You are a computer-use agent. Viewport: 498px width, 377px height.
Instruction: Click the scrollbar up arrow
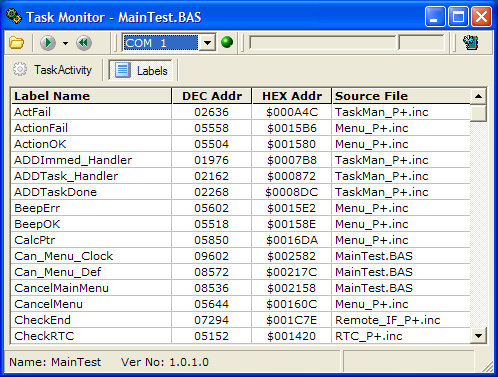tap(478, 96)
